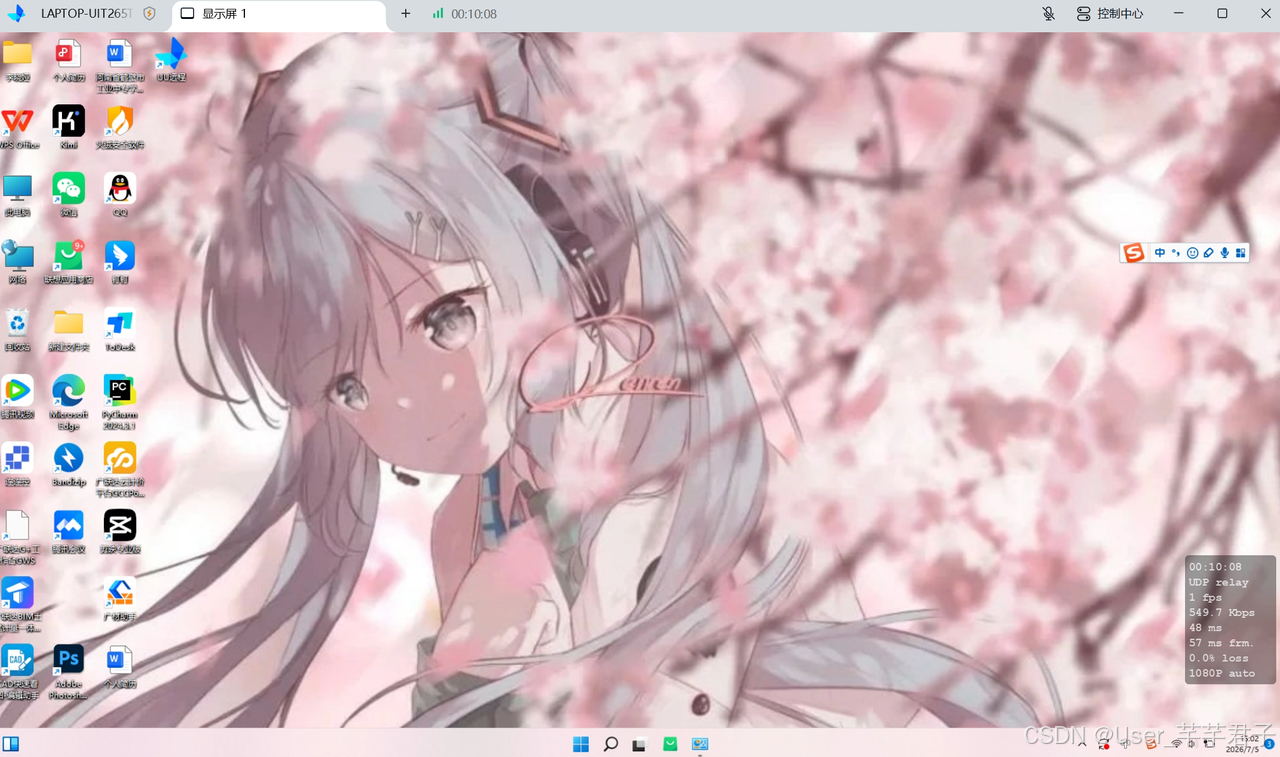Open the 广材助手 desktop shortcut
The width and height of the screenshot is (1280, 757).
click(120, 599)
